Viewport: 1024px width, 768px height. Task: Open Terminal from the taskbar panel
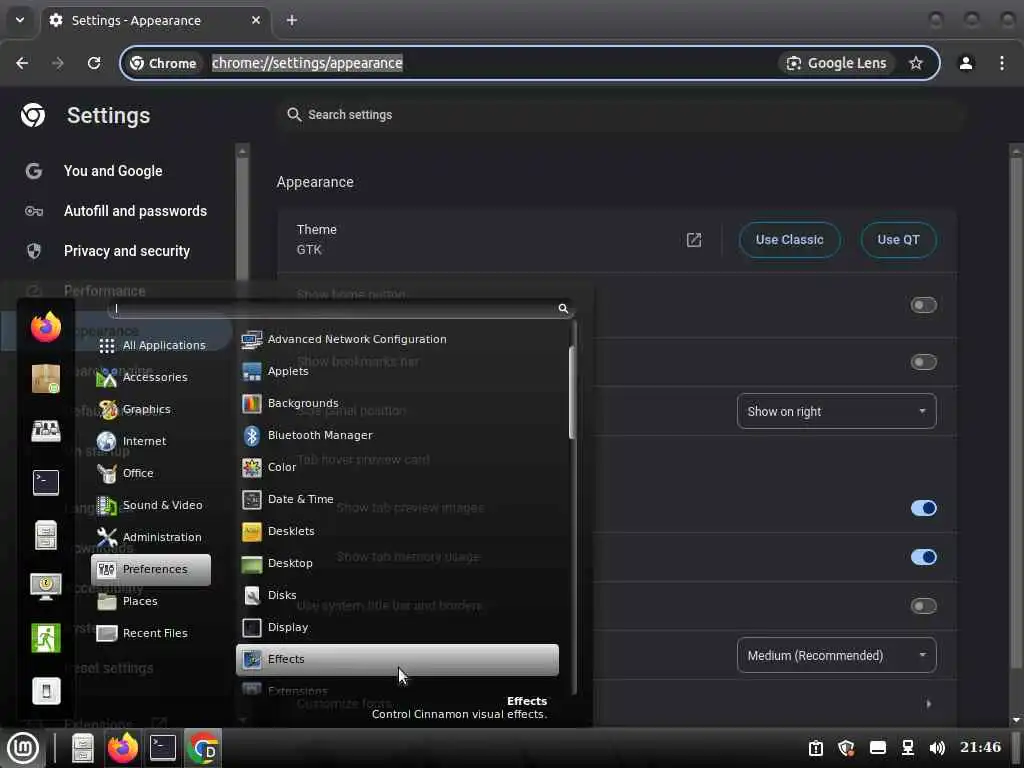point(163,748)
